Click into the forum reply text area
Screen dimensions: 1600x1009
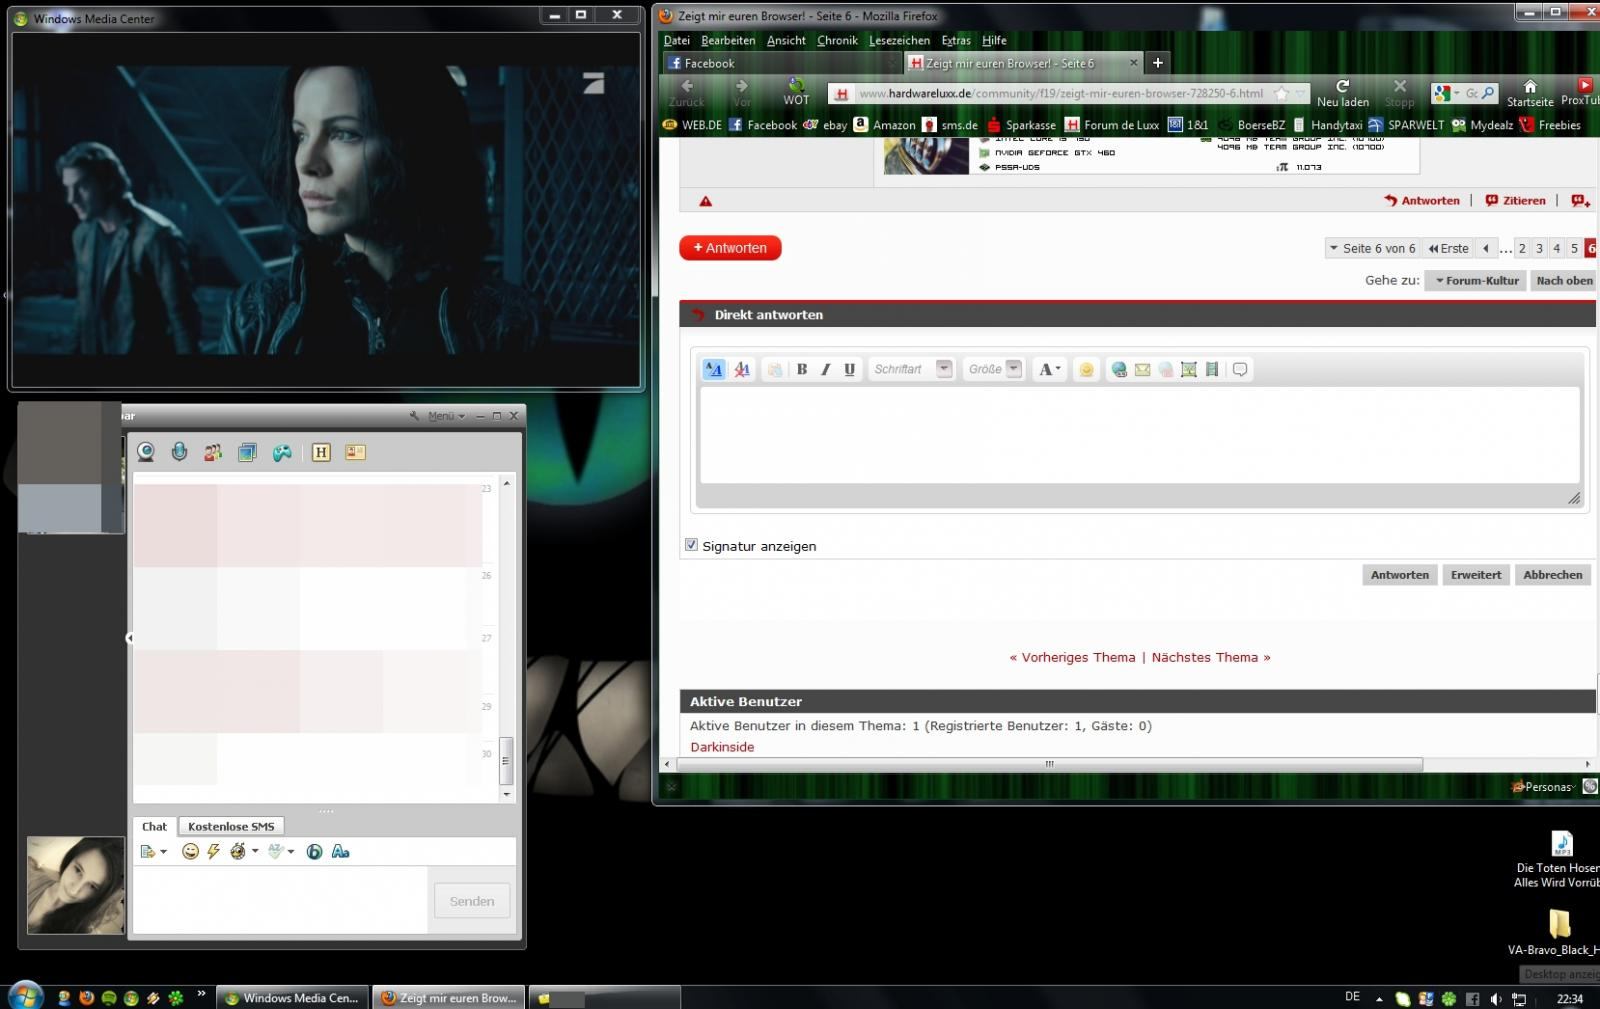pyautogui.click(x=1139, y=435)
